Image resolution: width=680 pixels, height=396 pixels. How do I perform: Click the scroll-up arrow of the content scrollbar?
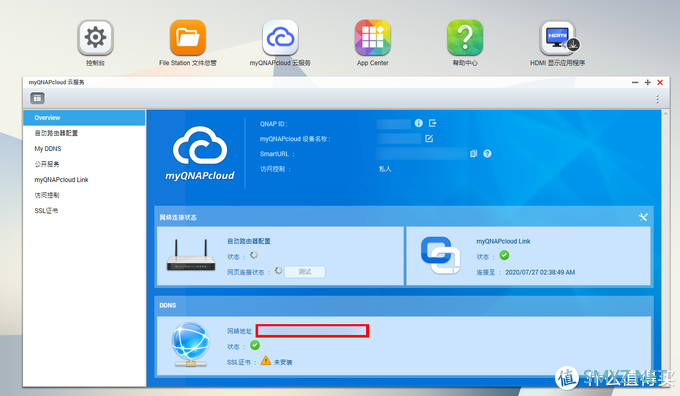665,113
